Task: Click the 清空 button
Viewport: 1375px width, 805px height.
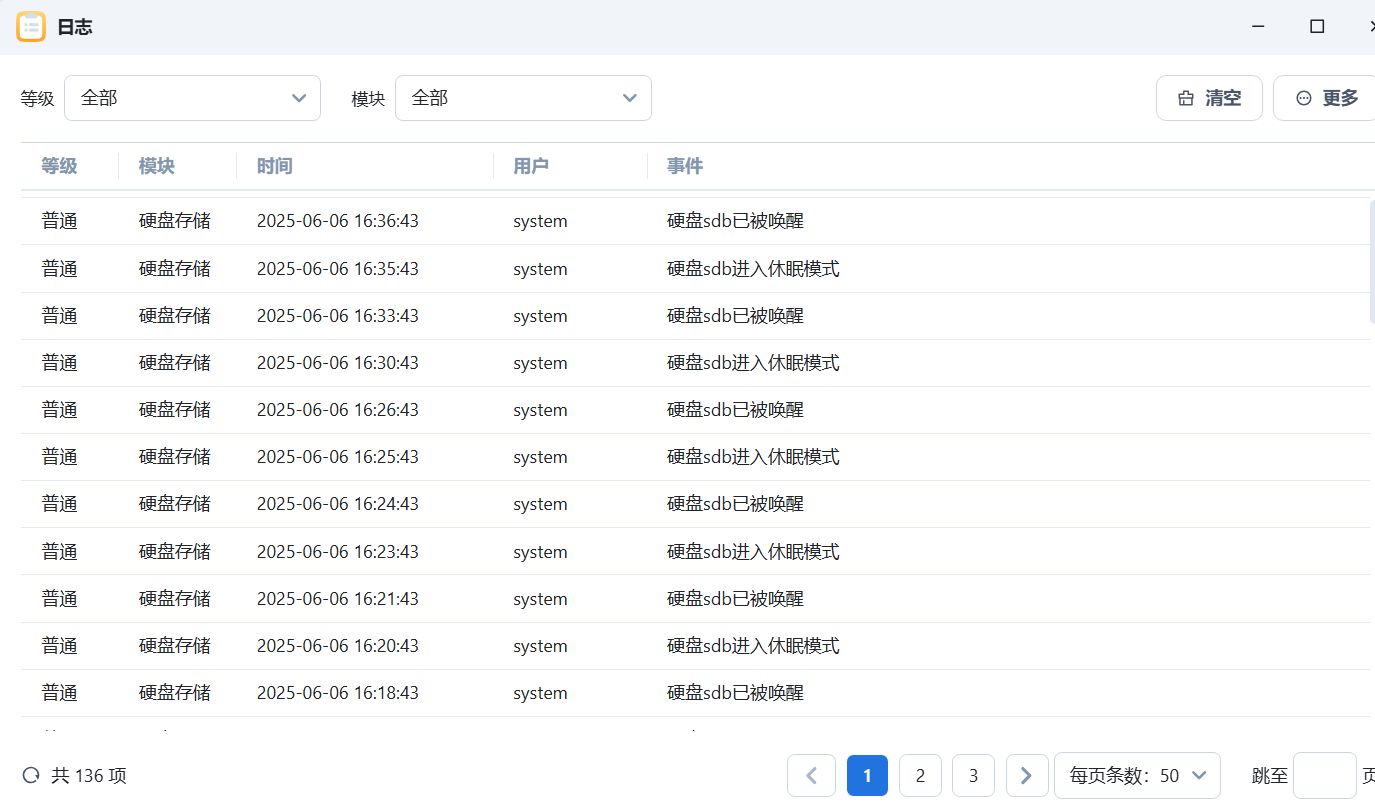Action: tap(1209, 98)
